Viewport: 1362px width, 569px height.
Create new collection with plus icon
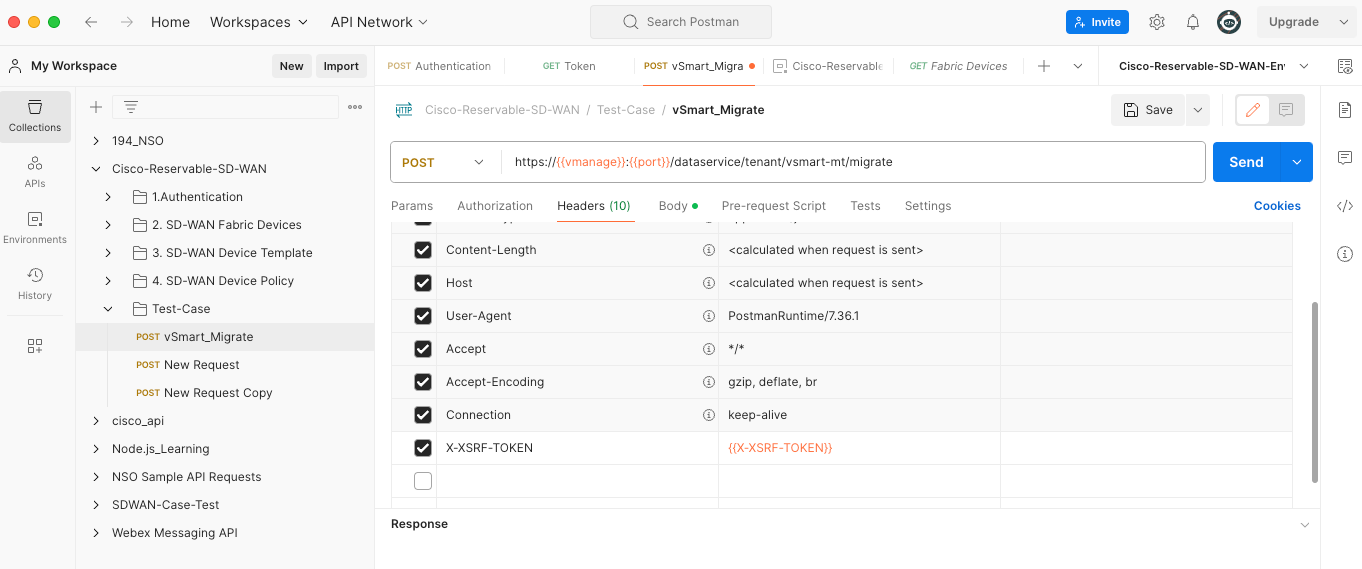pos(96,107)
